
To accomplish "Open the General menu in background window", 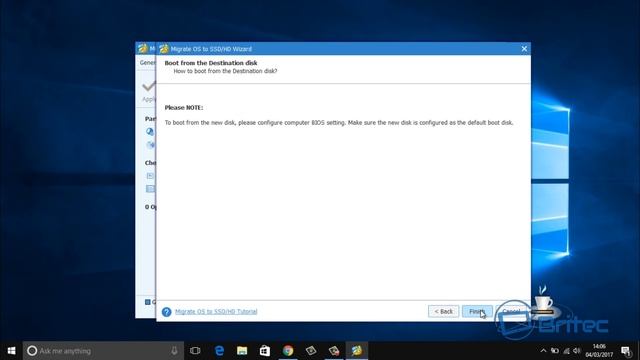I will (147, 62).
